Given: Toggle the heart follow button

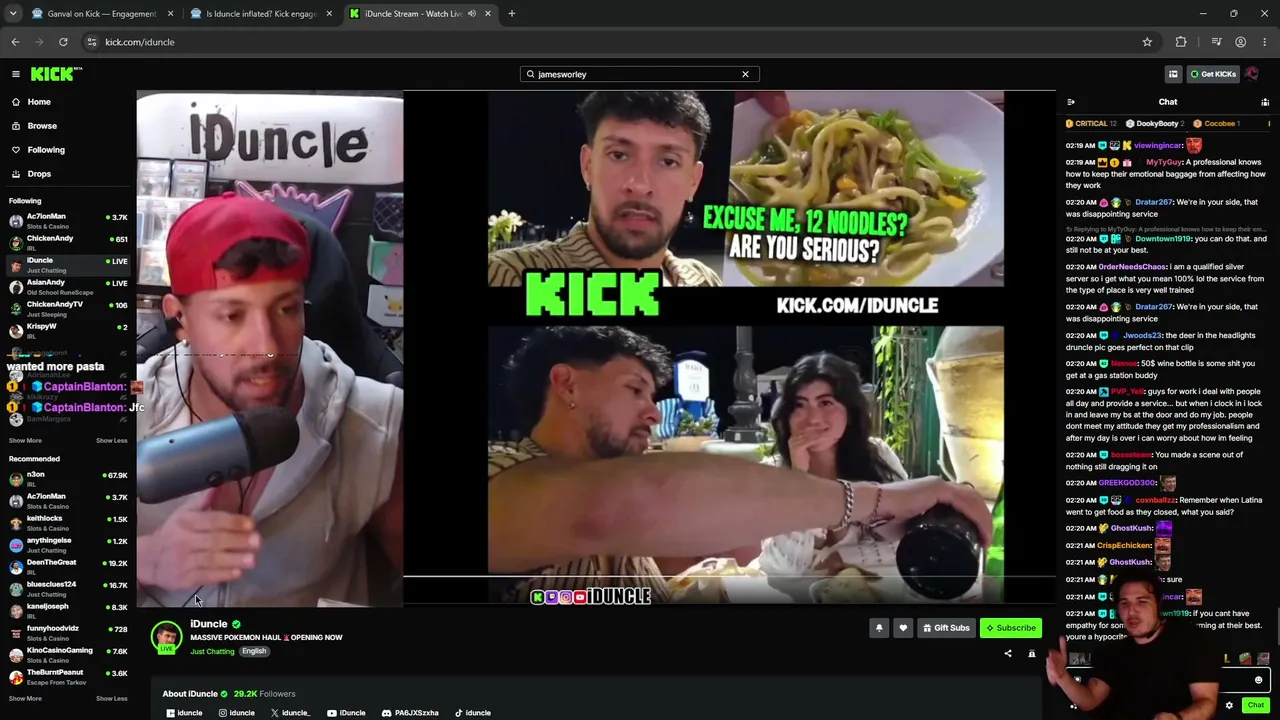Looking at the screenshot, I should tap(903, 628).
